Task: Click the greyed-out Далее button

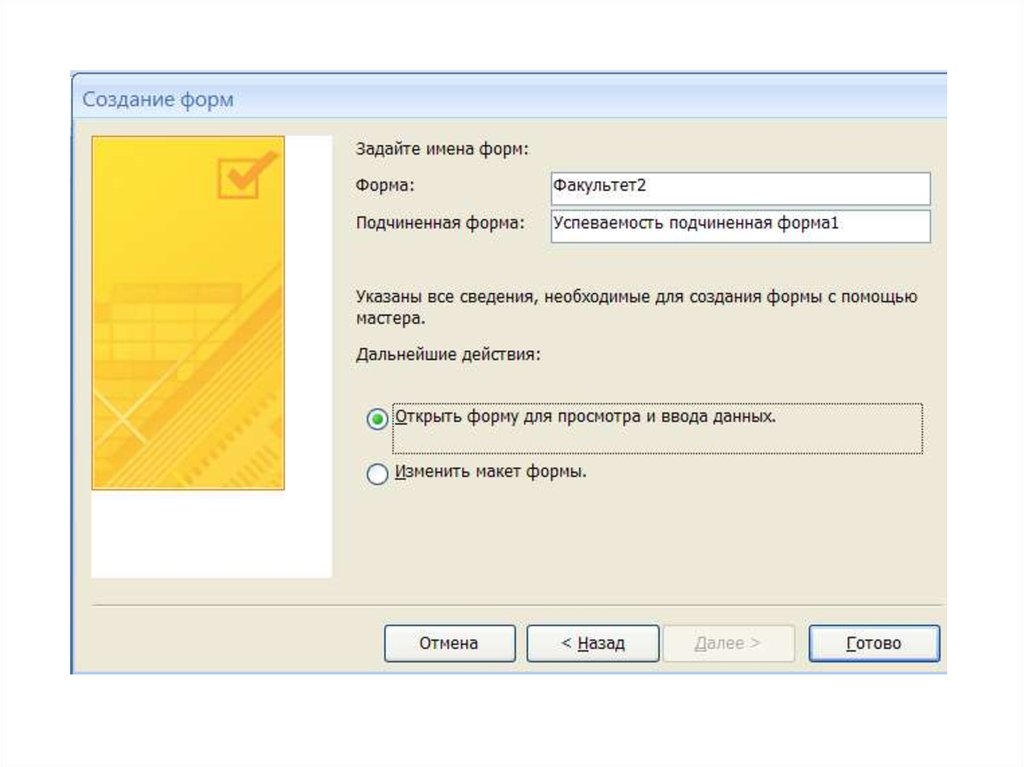Action: point(728,644)
